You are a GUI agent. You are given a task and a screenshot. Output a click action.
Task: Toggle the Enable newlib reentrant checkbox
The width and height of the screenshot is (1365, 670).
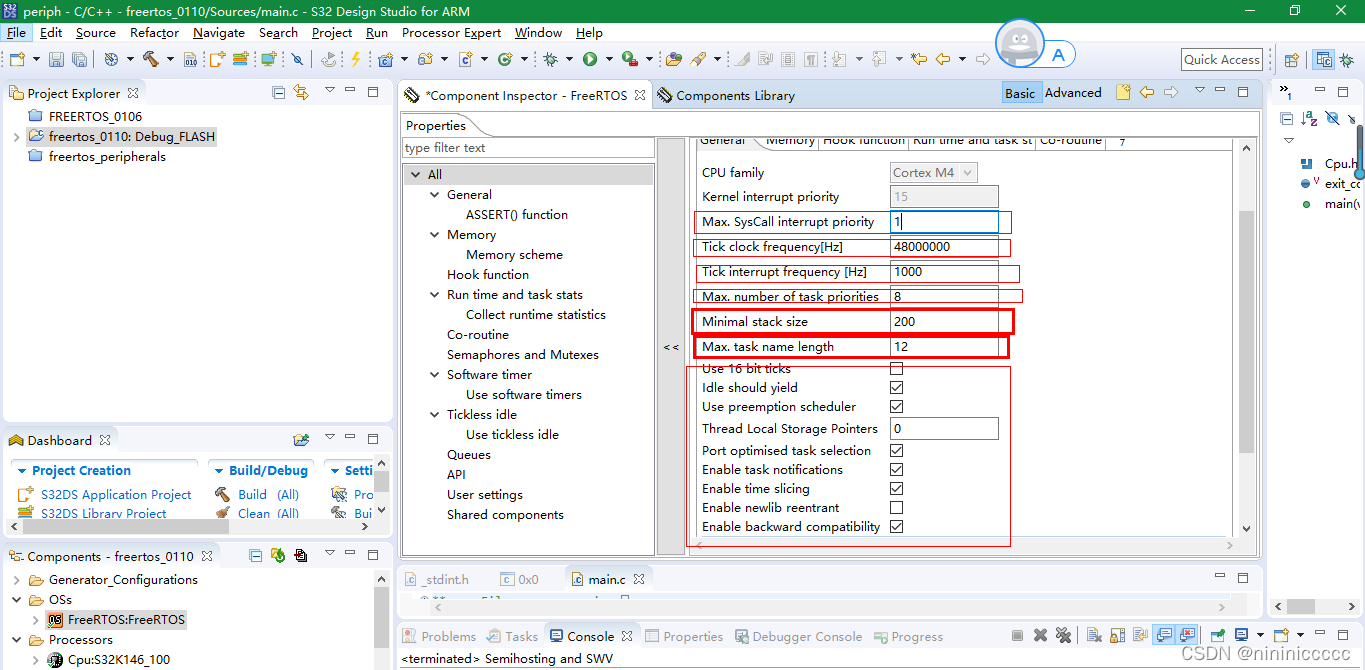[896, 508]
